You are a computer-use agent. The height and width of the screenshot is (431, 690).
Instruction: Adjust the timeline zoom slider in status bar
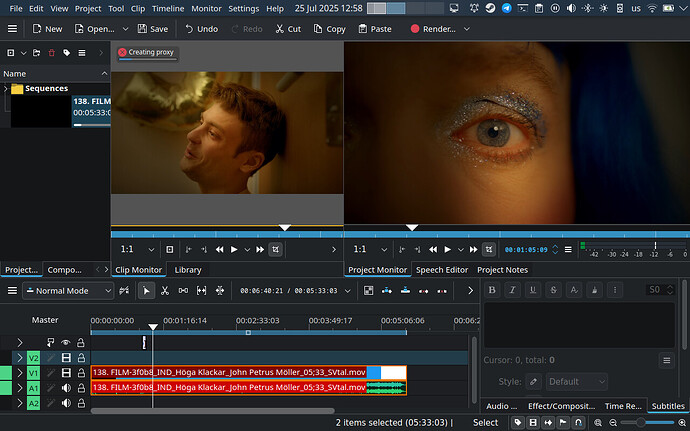pos(640,423)
